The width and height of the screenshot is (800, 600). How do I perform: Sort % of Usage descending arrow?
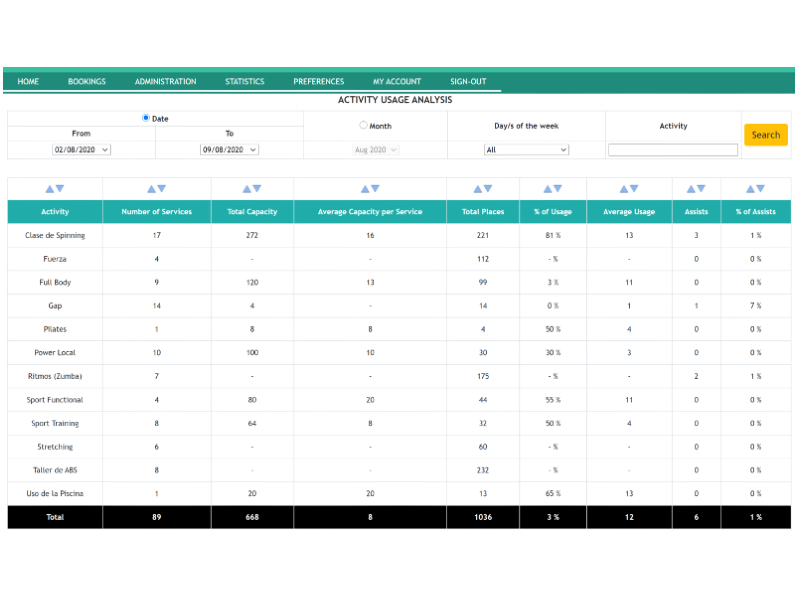(x=557, y=188)
